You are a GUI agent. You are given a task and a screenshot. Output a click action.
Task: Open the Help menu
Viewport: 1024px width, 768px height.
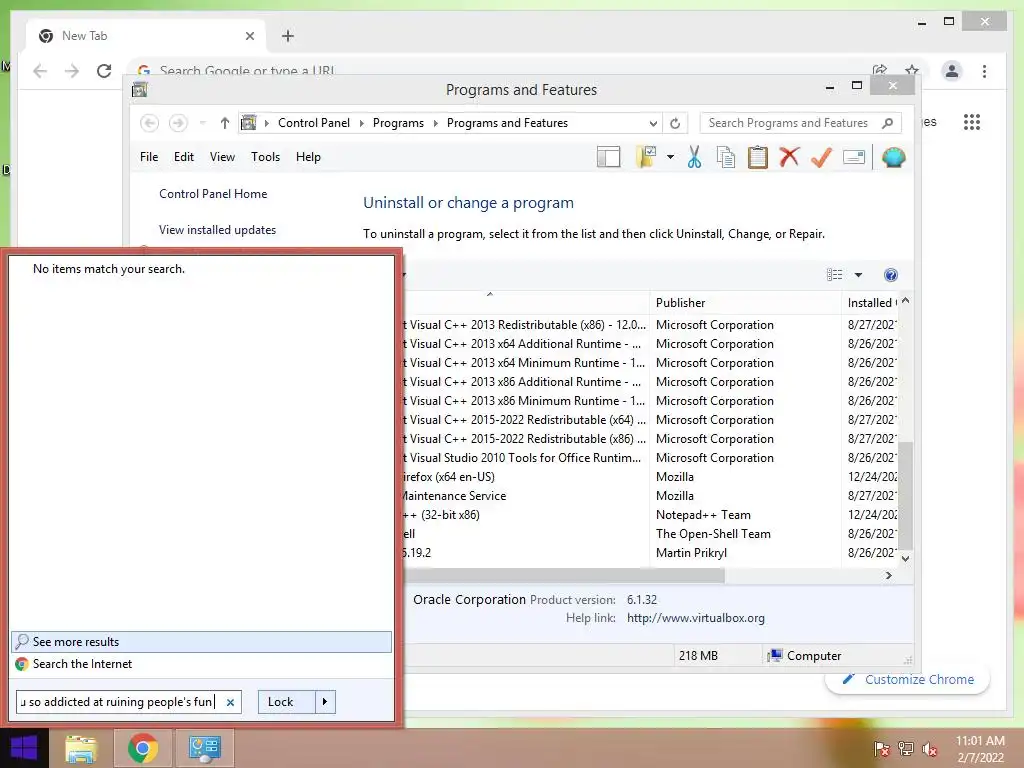308,157
